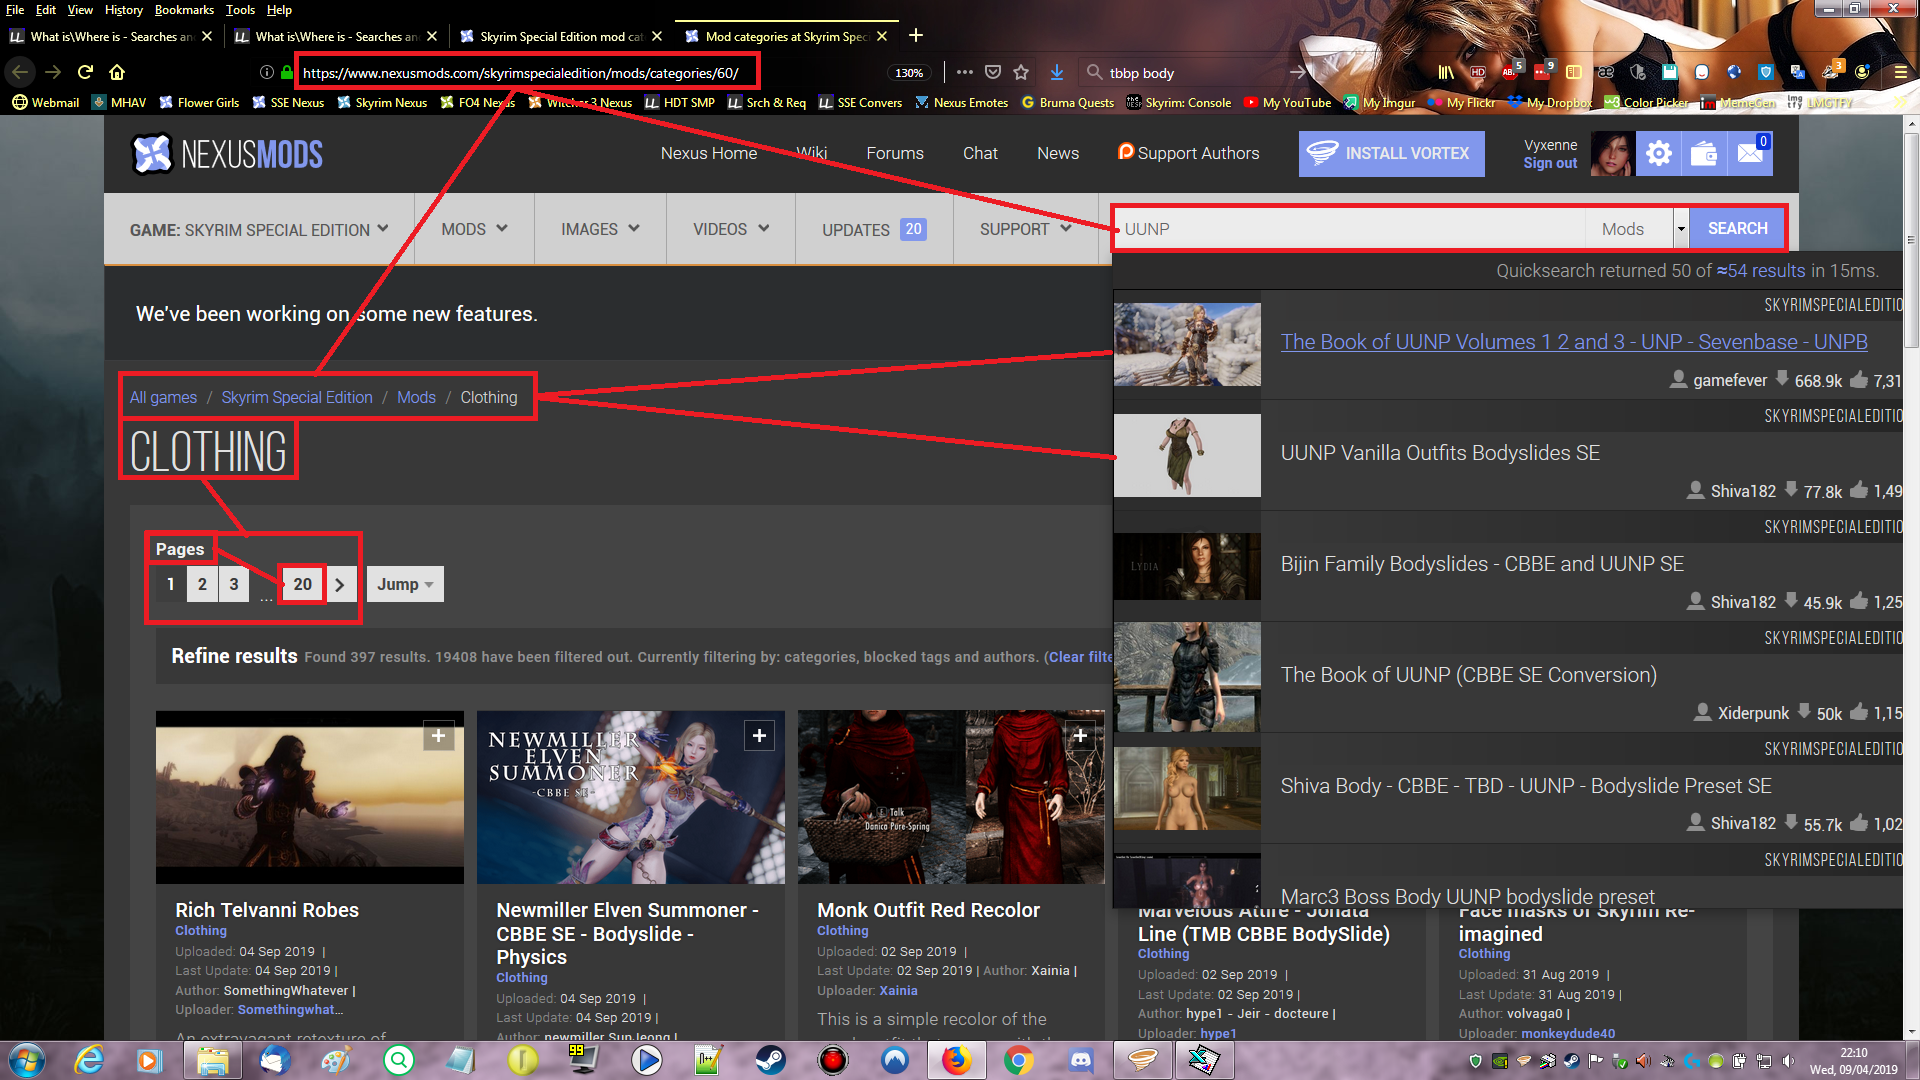
Task: Open the Firefox home page icon
Action: (x=117, y=72)
